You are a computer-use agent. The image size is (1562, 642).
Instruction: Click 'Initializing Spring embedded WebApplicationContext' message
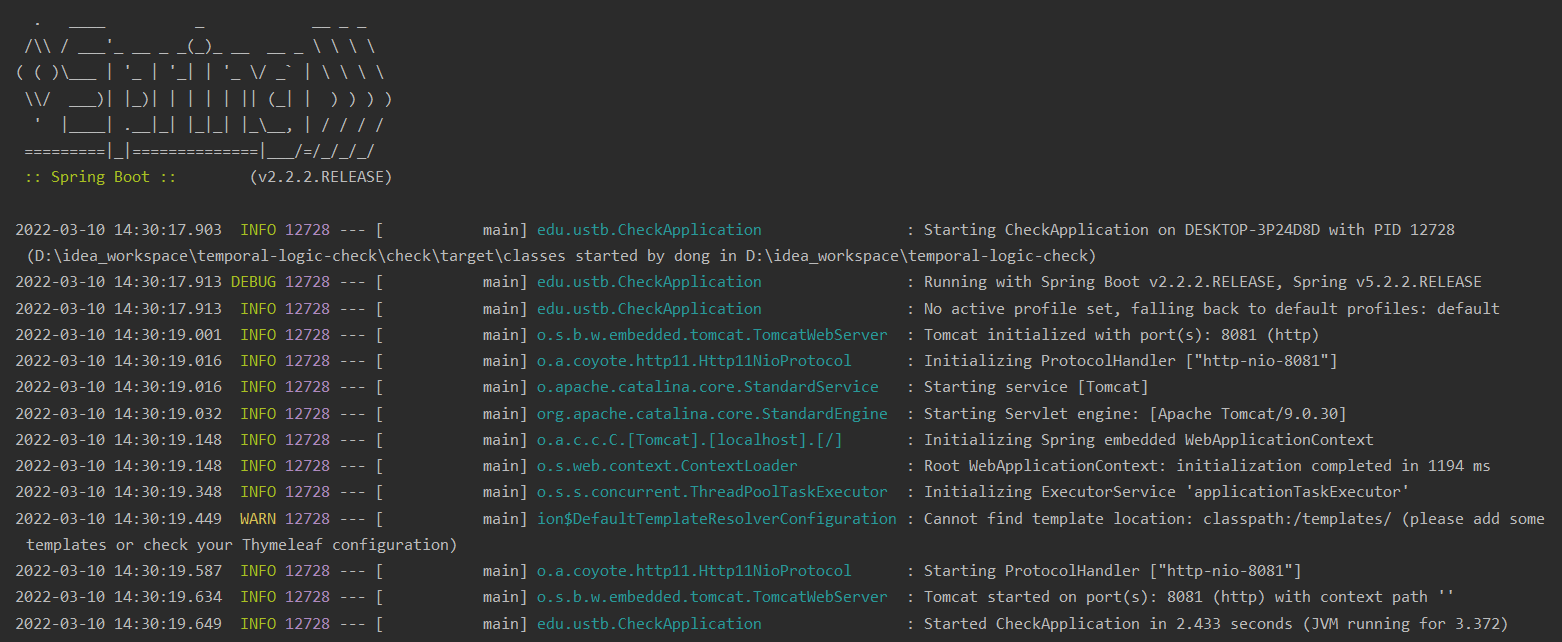[x=1149, y=439]
